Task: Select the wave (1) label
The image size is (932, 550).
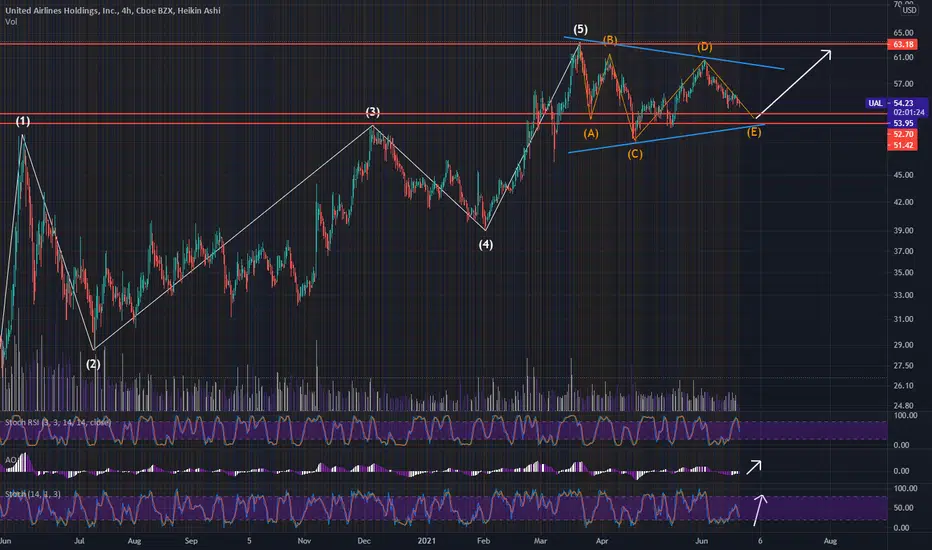Action: 23,121
